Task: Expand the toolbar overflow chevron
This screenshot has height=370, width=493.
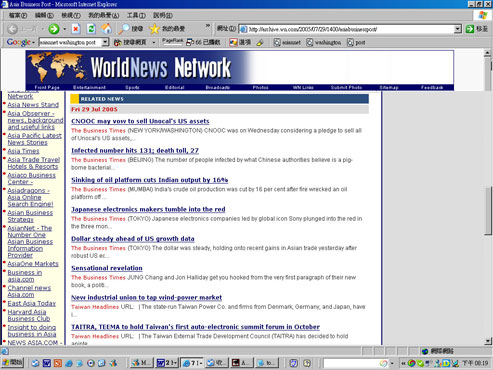Action: tap(208, 25)
